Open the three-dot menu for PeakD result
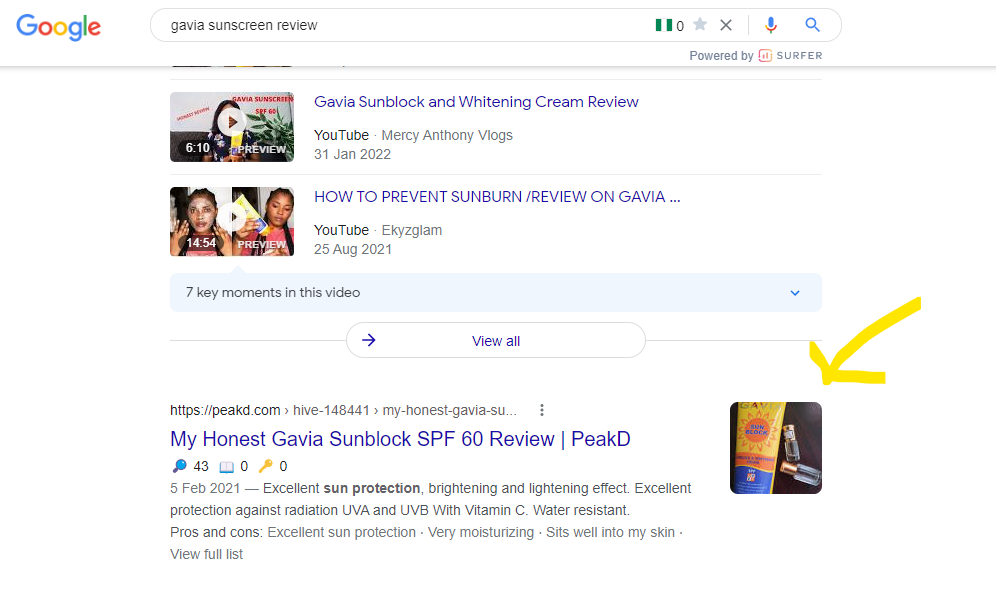 [x=542, y=410]
